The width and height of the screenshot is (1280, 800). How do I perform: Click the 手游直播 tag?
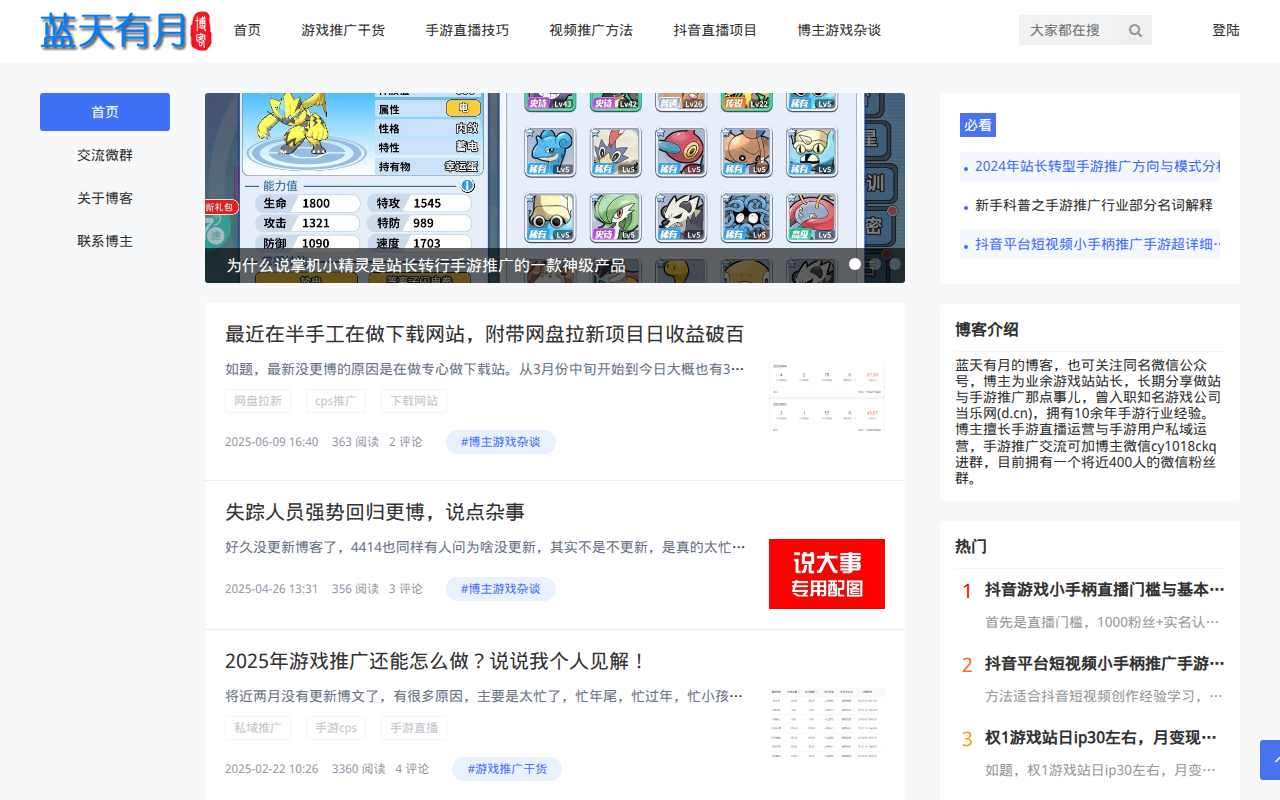coord(414,728)
